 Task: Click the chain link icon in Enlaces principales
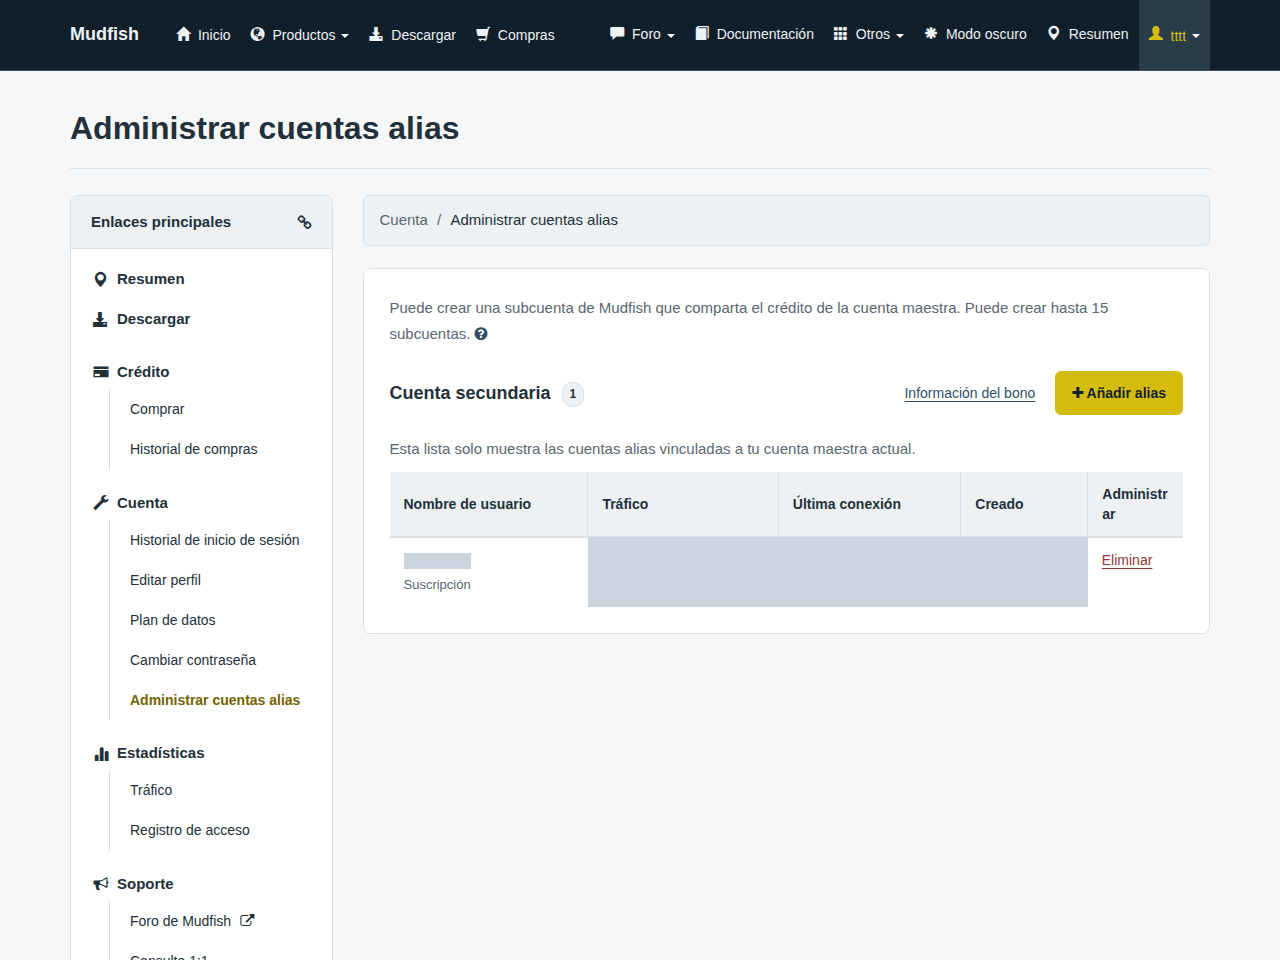coord(305,222)
